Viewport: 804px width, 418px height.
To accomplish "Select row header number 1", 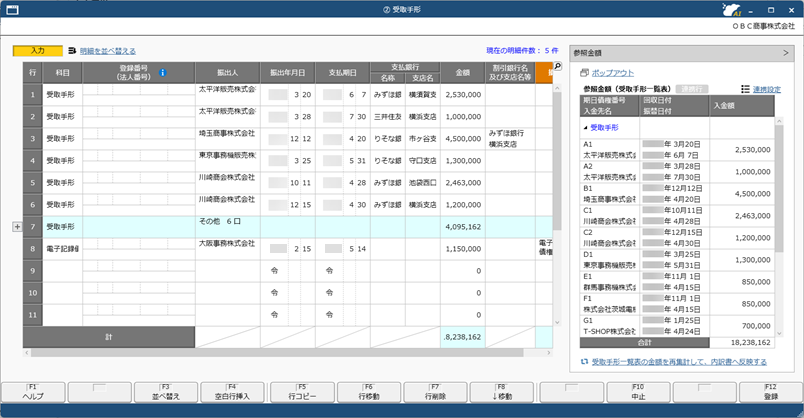I will [x=32, y=94].
